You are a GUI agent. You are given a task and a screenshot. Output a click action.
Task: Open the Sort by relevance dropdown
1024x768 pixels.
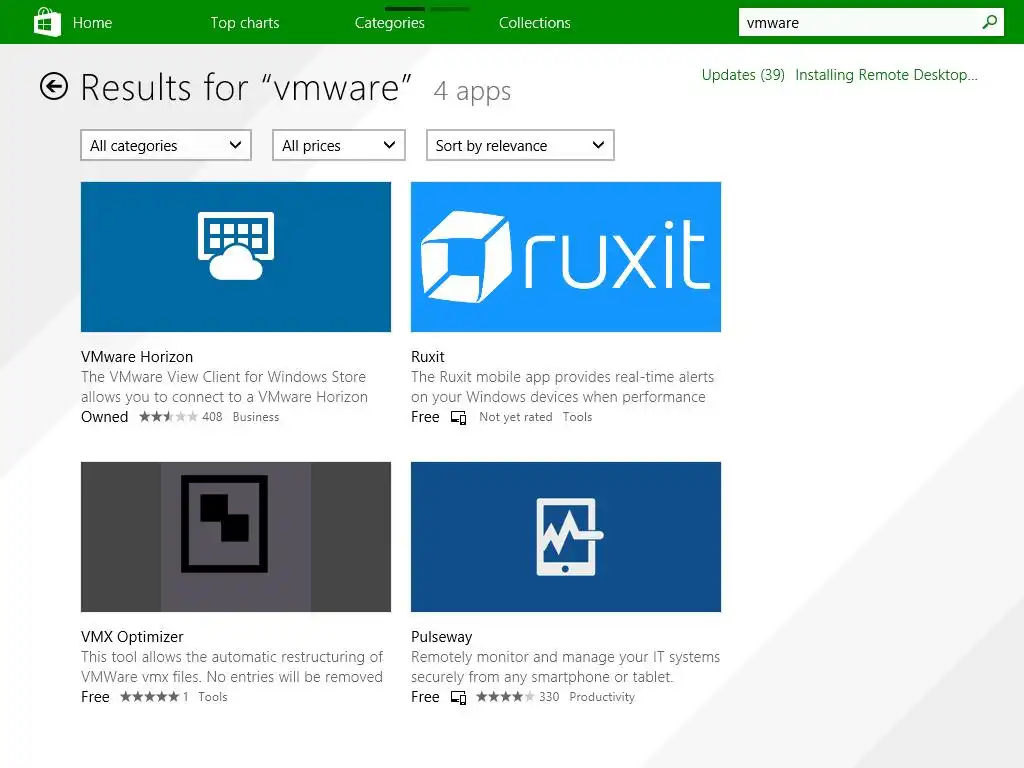pyautogui.click(x=520, y=145)
